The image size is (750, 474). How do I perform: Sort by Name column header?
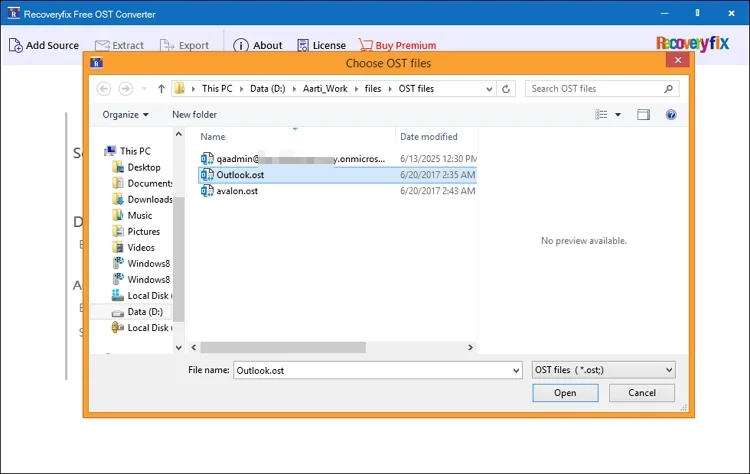click(x=212, y=137)
